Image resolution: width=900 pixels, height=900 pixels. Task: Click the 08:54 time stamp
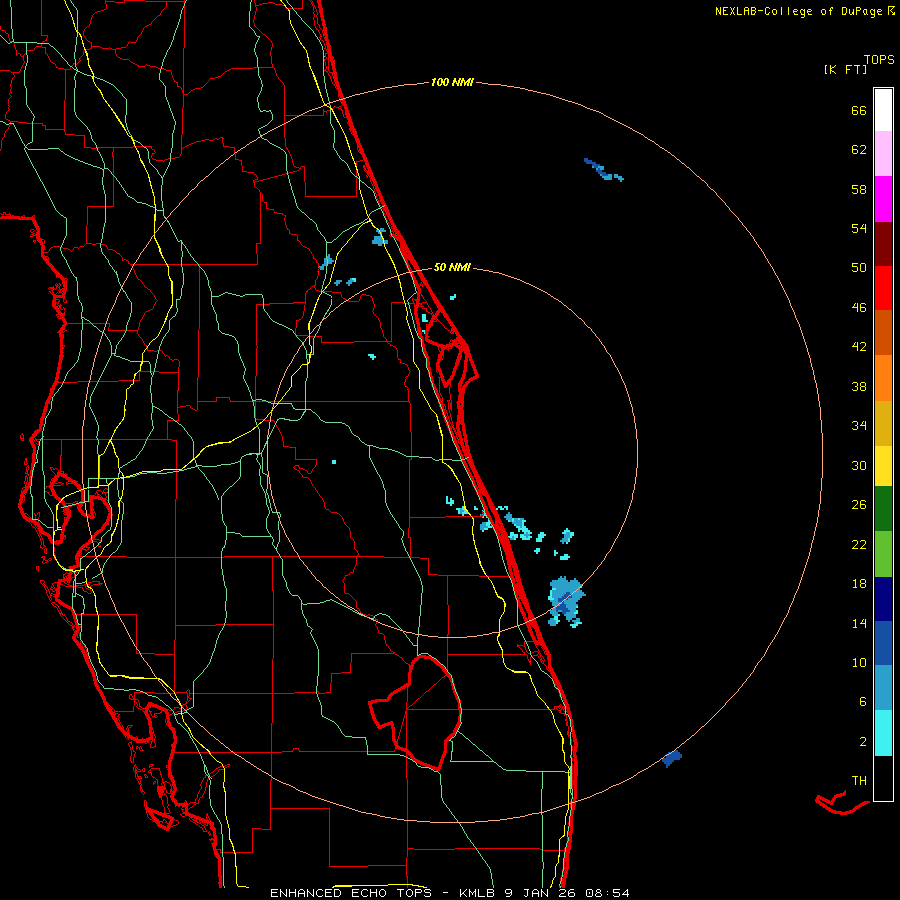[607, 893]
